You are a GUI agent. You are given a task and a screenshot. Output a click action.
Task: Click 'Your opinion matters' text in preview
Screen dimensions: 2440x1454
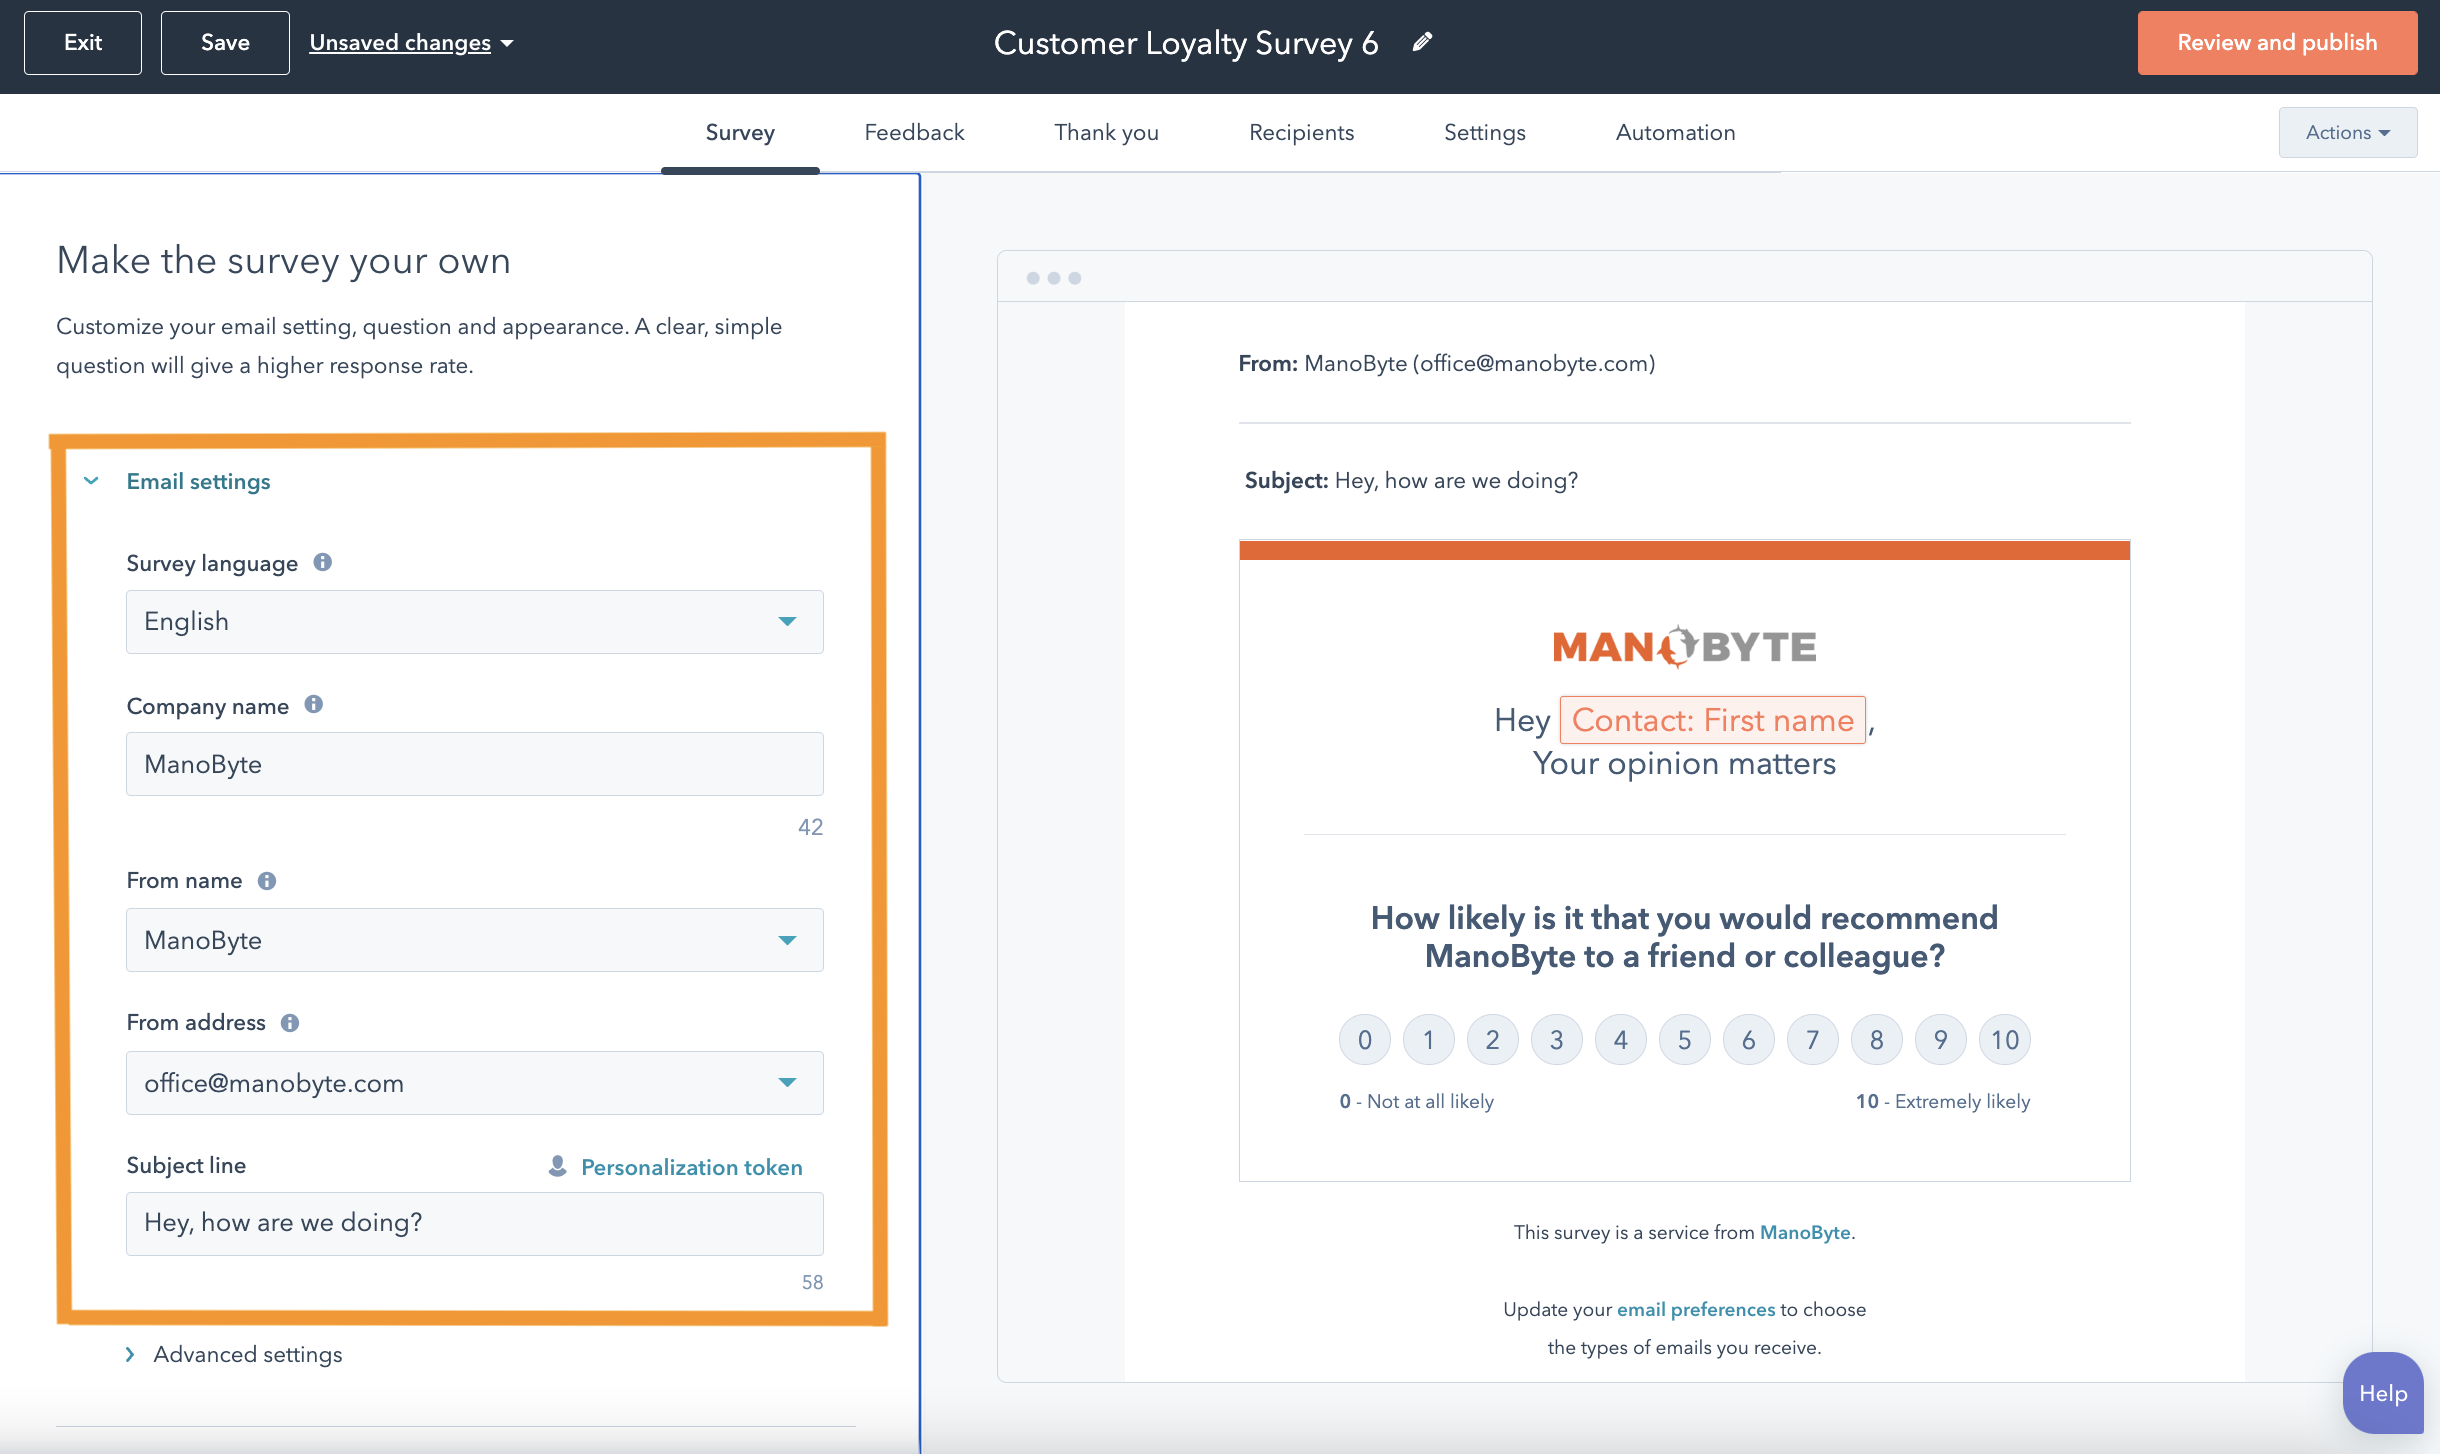(x=1684, y=763)
